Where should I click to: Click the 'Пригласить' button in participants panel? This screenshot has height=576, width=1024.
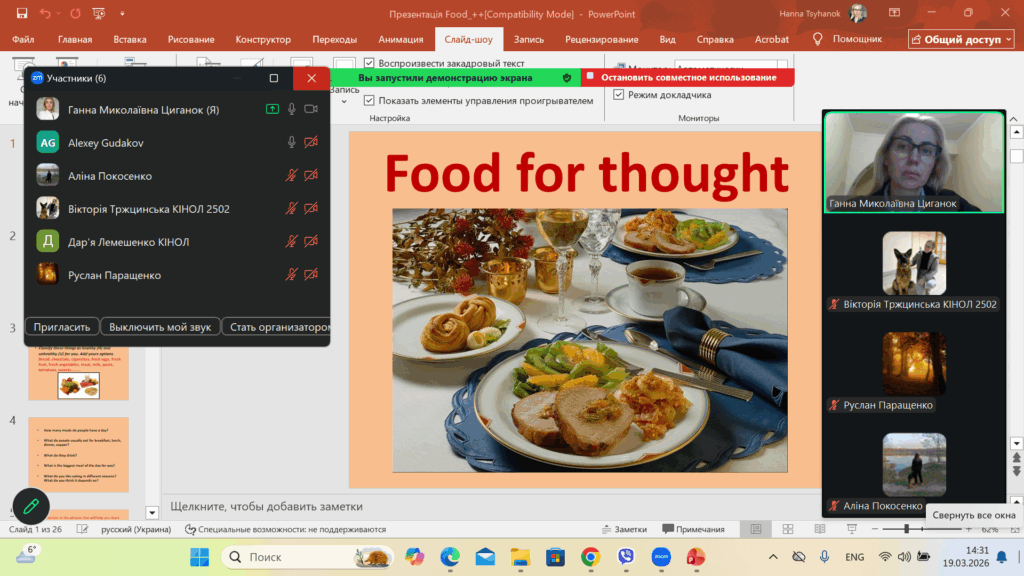click(x=62, y=327)
